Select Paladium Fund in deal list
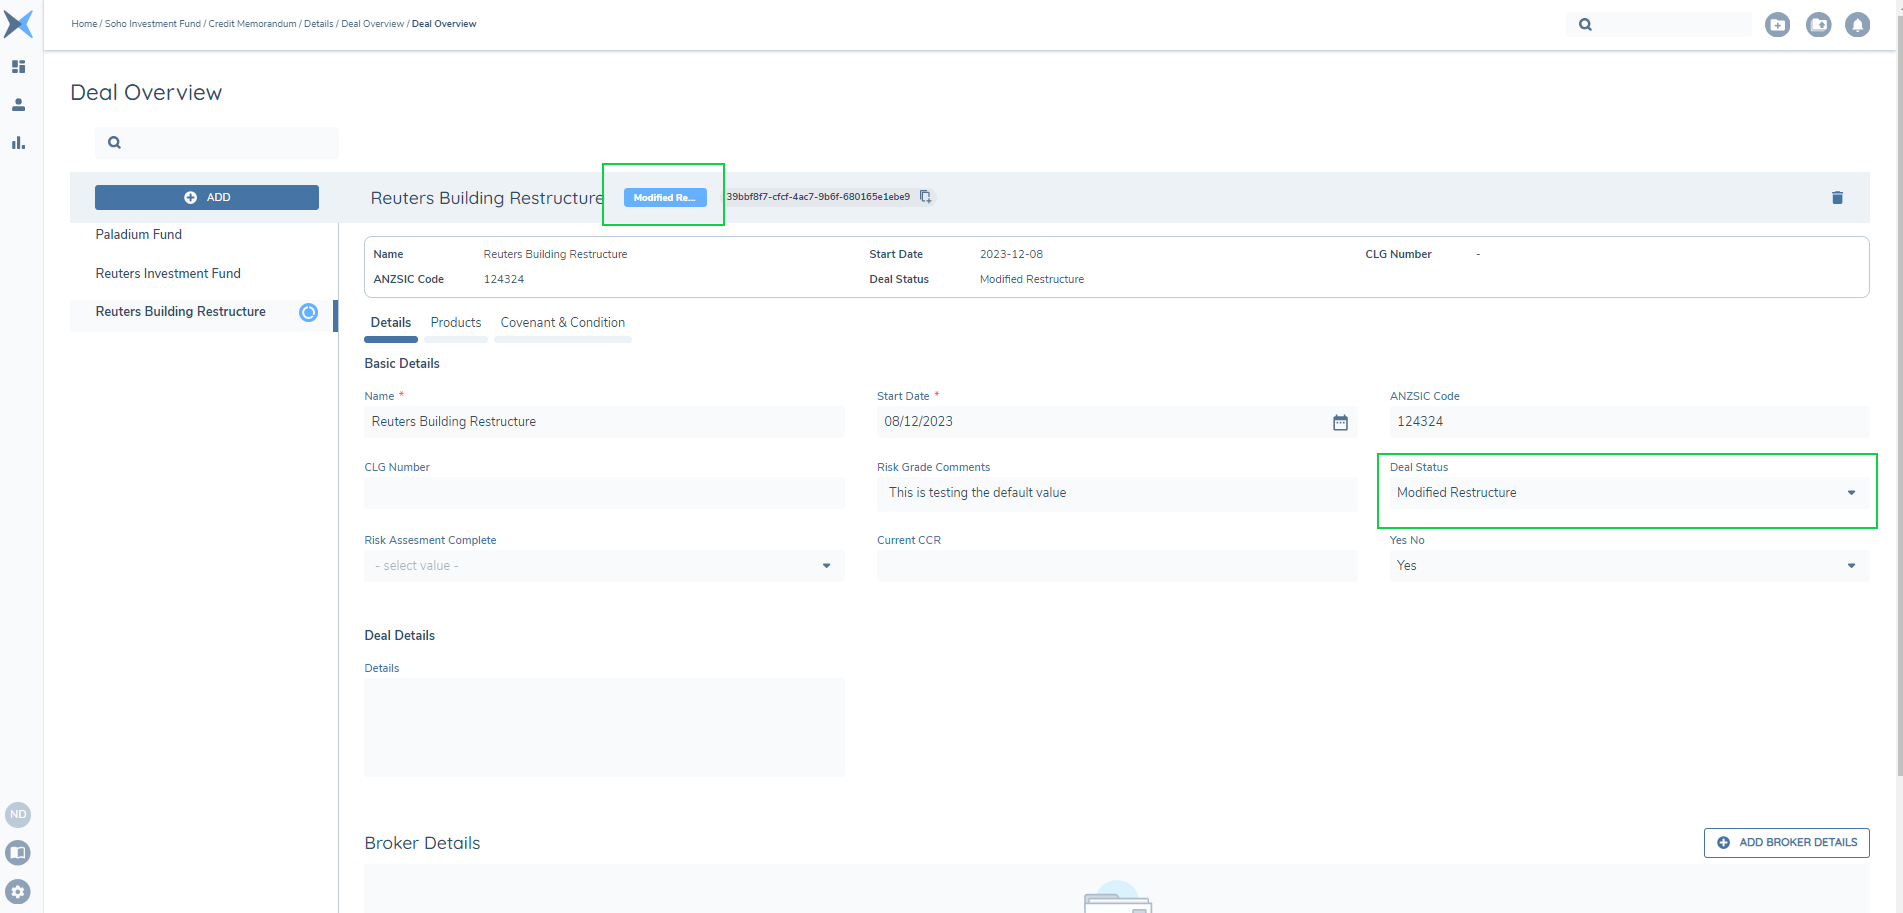Viewport: 1903px width, 913px height. [139, 235]
